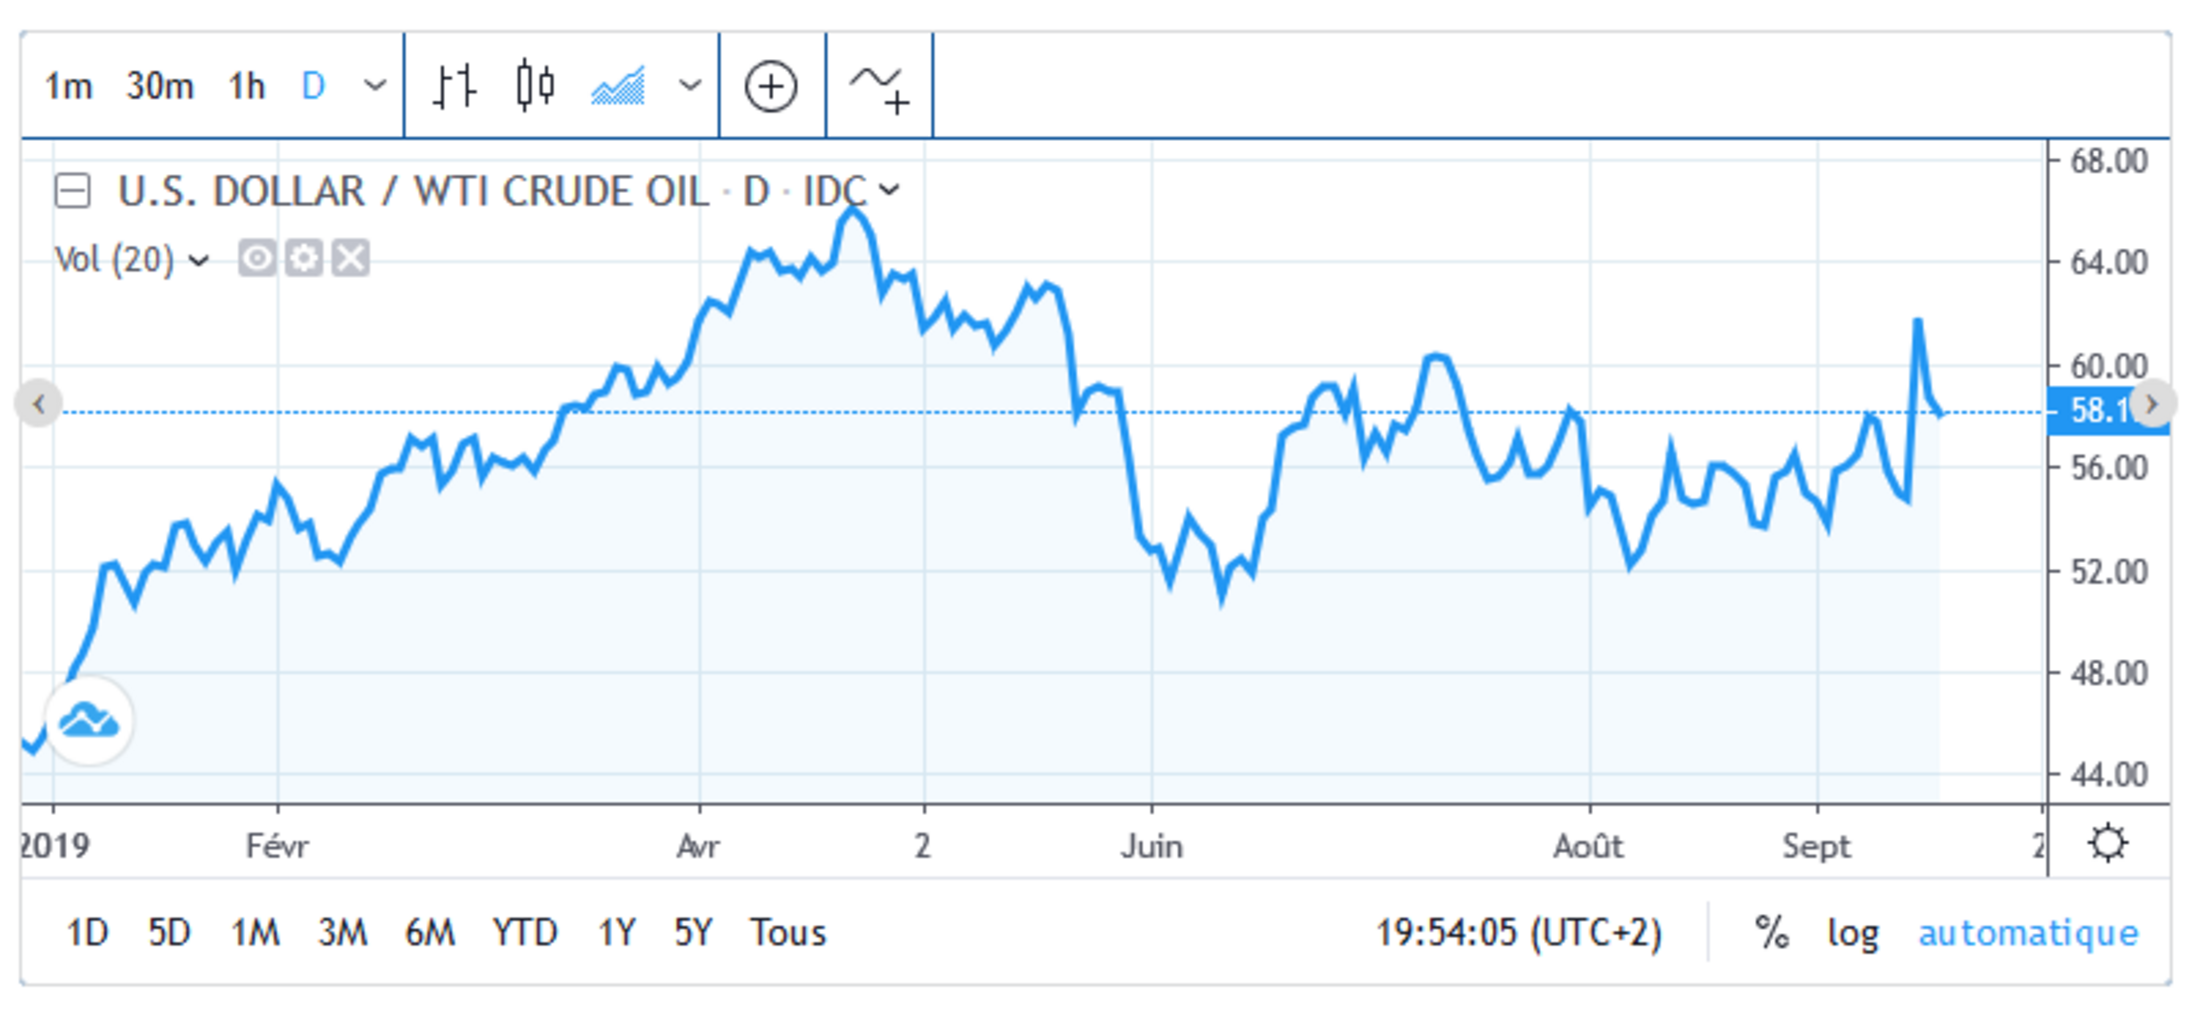This screenshot has width=2200, height=1011.
Task: Switch to the 30m interval
Action: point(160,86)
